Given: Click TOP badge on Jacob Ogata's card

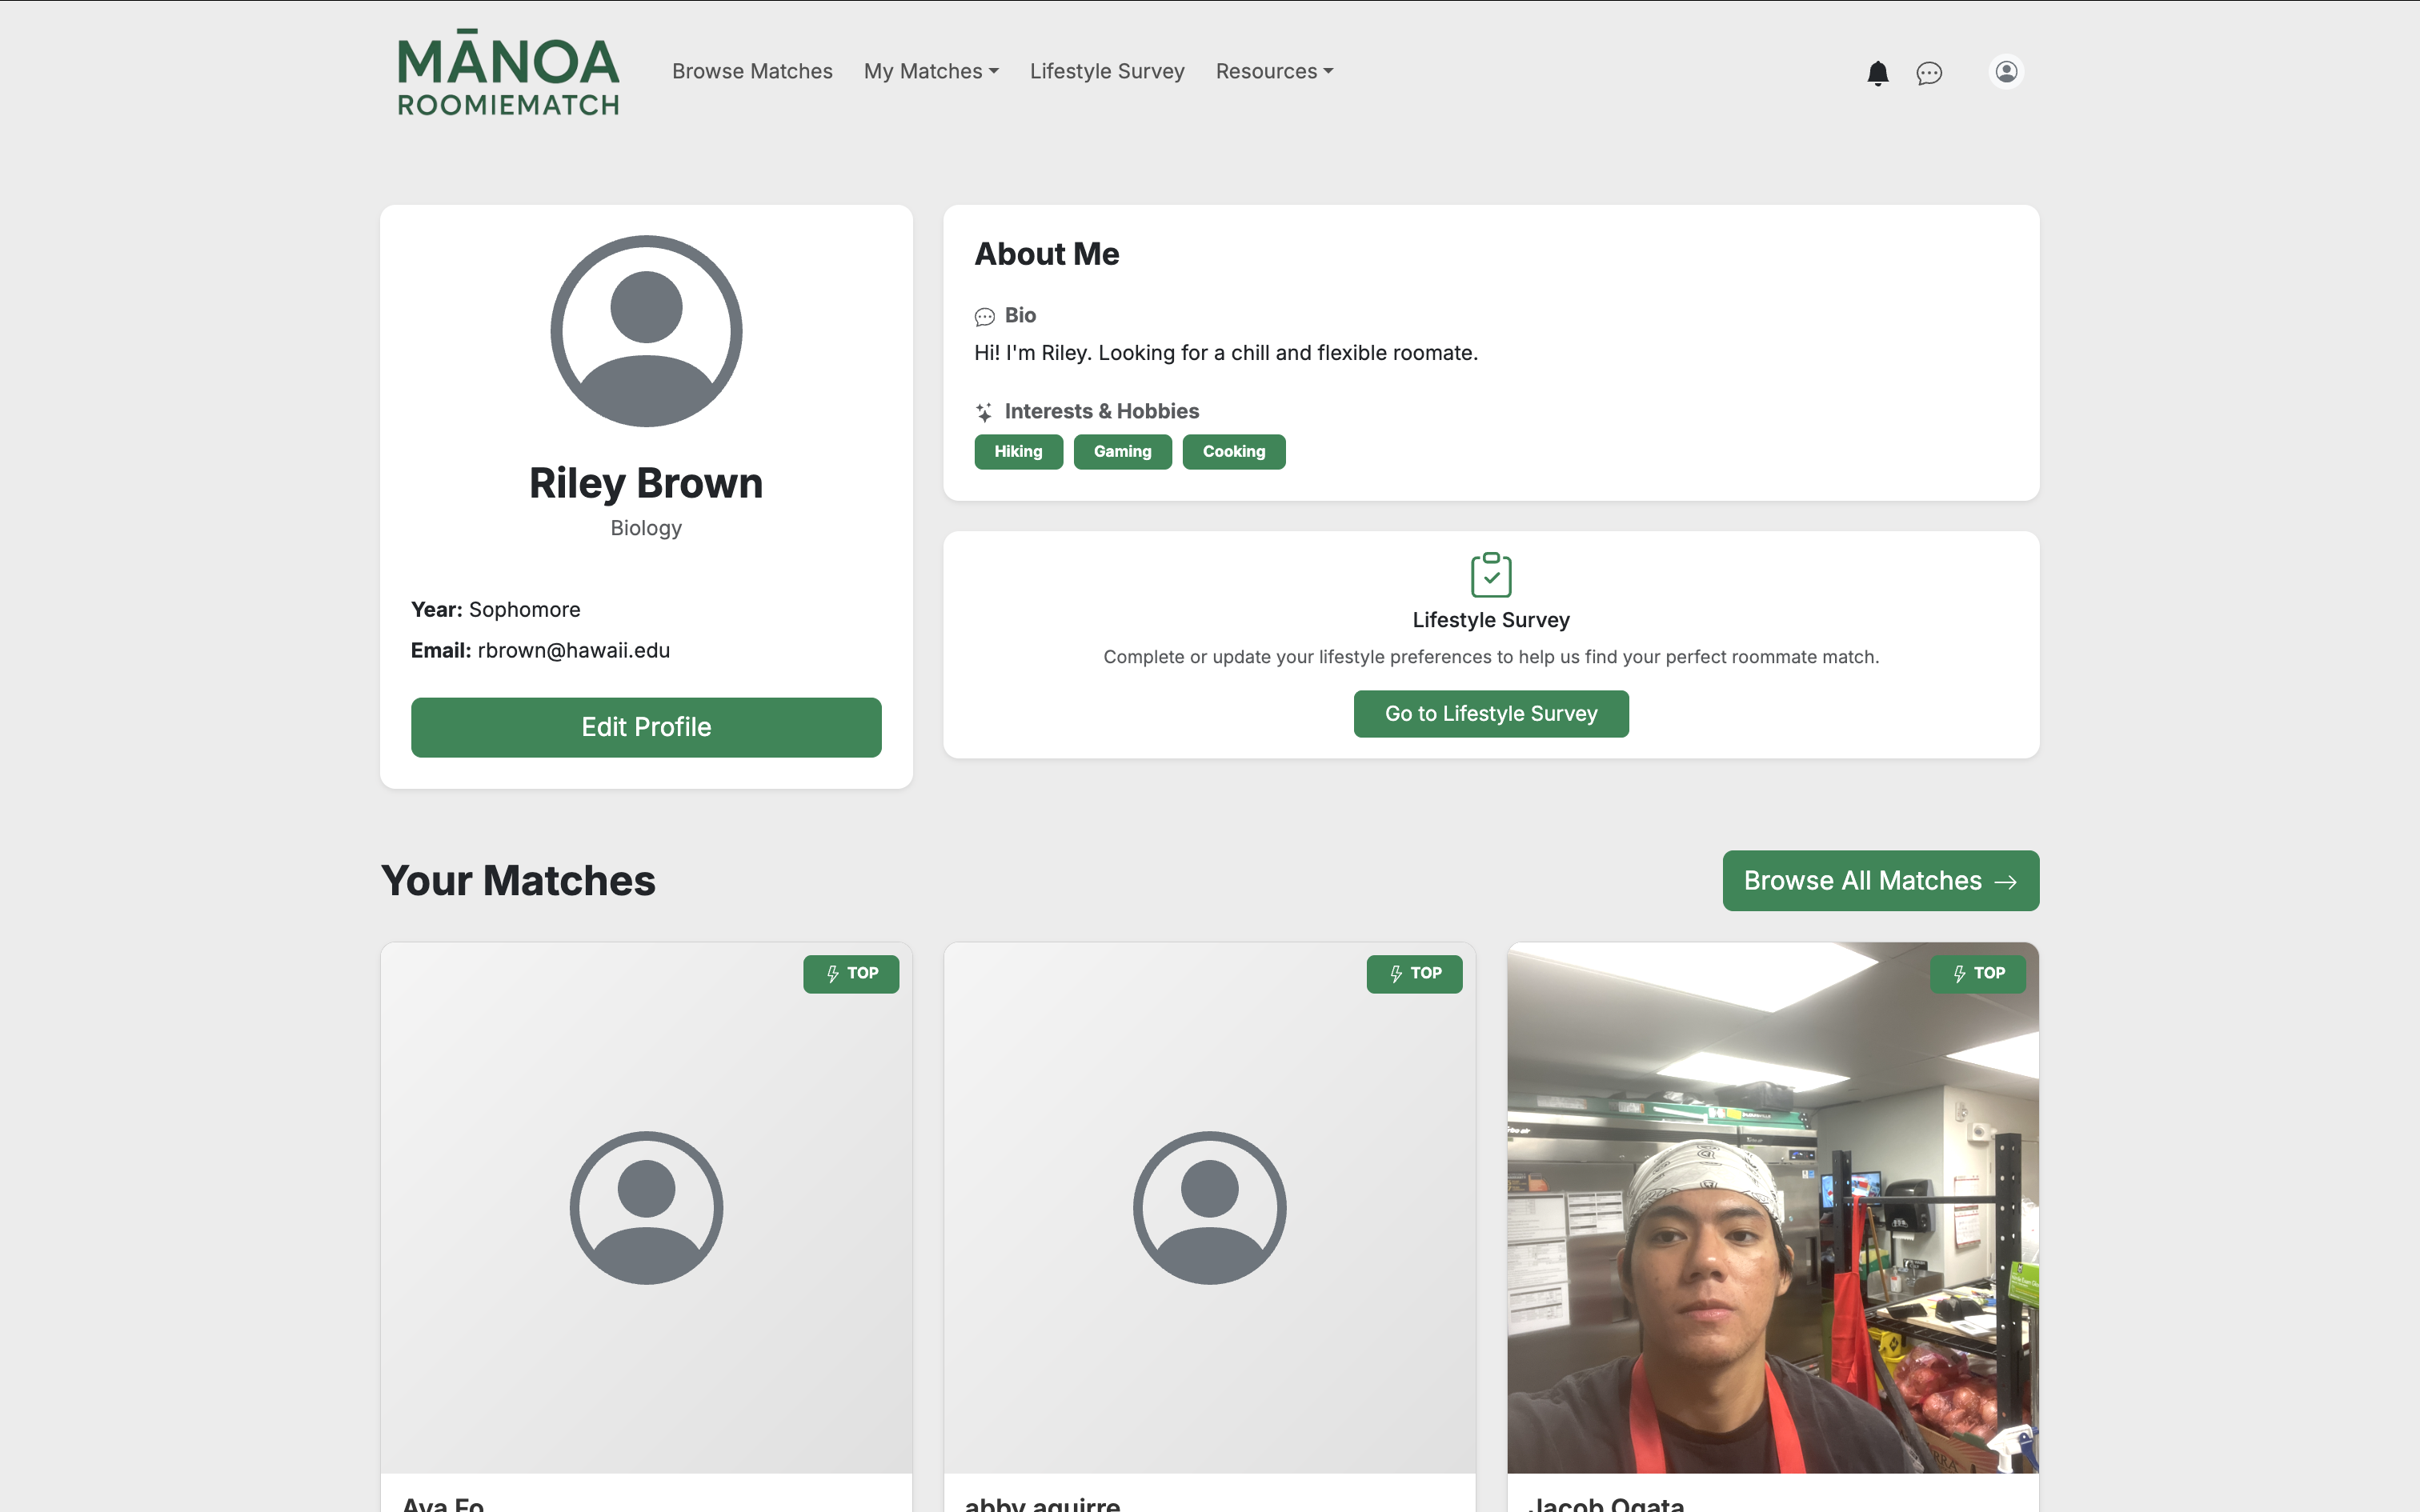Looking at the screenshot, I should [x=1977, y=973].
